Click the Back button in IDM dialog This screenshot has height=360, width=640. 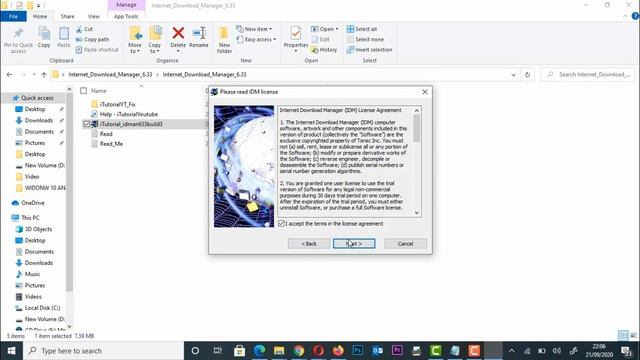(309, 244)
